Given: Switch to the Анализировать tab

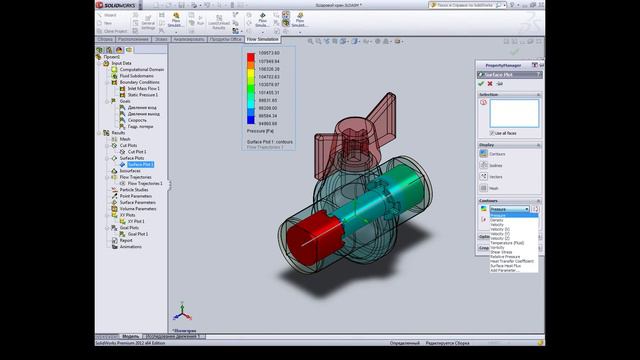Looking at the screenshot, I should [189, 39].
